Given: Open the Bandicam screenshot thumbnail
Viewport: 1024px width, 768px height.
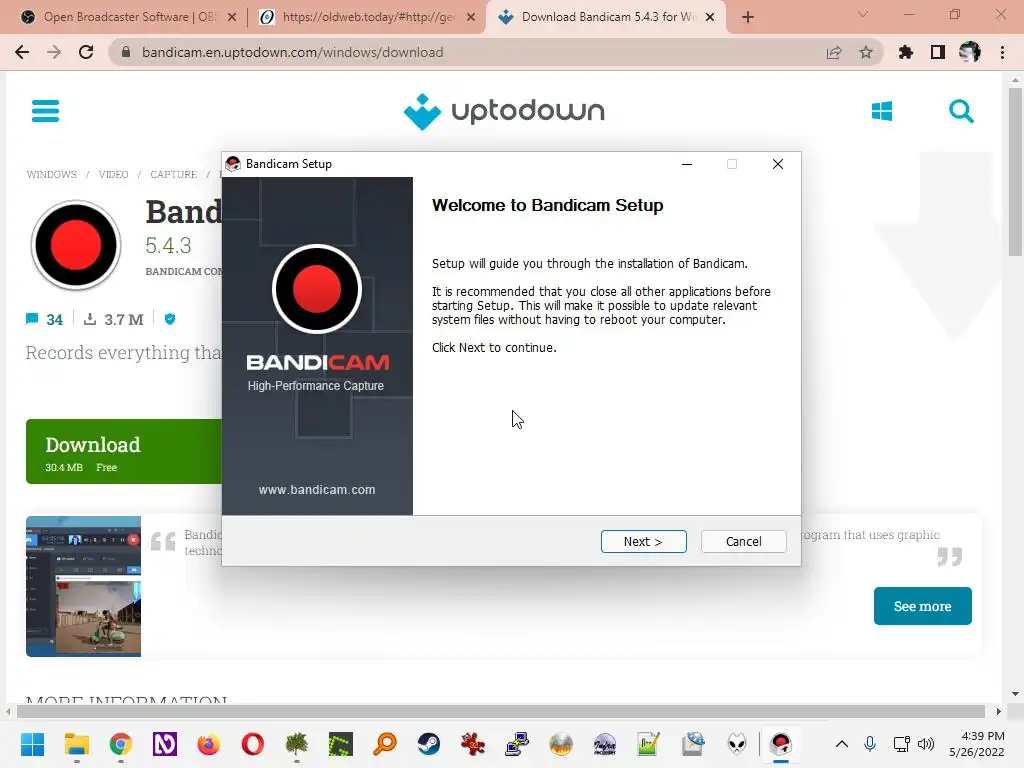Looking at the screenshot, I should (84, 586).
